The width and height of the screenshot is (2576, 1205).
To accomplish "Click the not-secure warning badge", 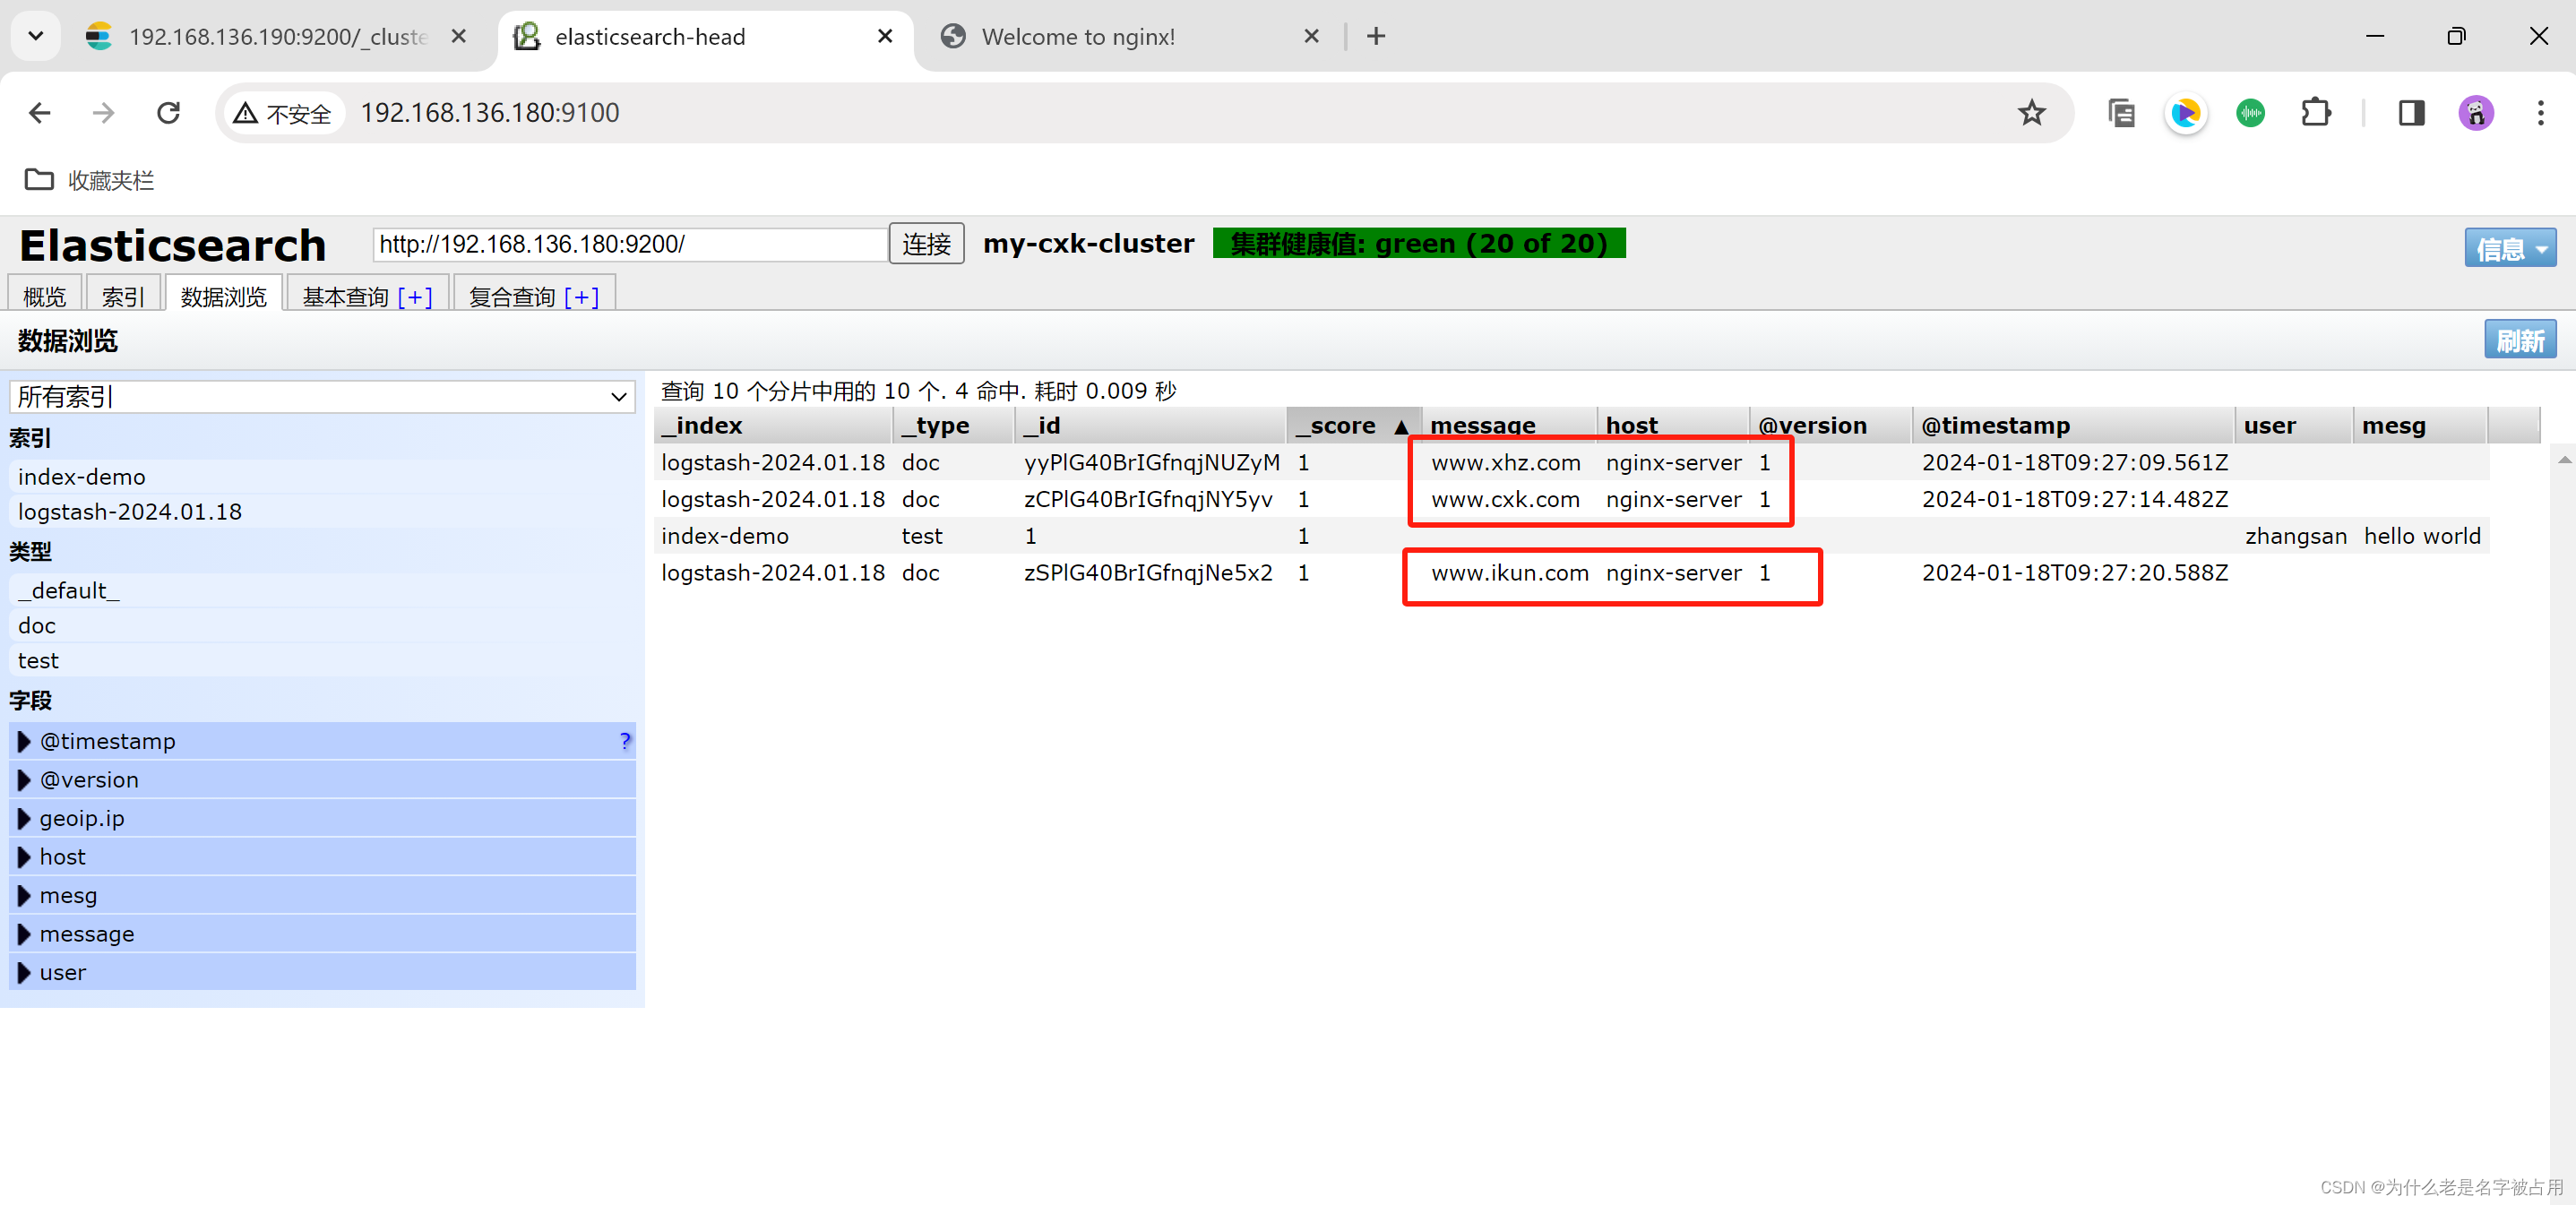I will tap(283, 113).
